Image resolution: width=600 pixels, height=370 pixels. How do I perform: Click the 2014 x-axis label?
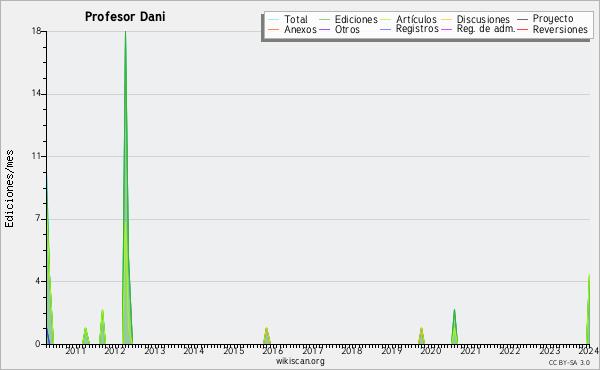pyautogui.click(x=194, y=350)
